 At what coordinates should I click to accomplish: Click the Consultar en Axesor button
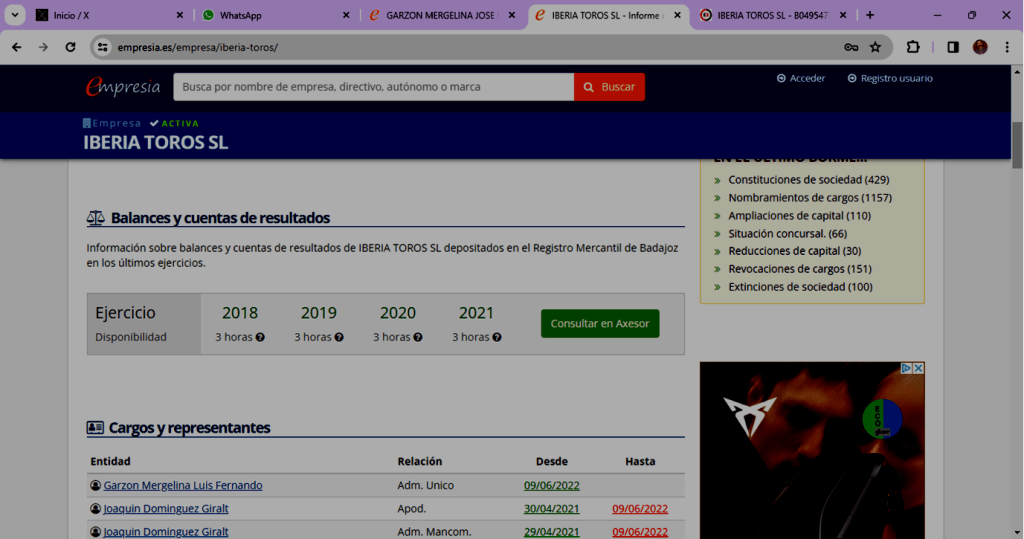click(600, 323)
